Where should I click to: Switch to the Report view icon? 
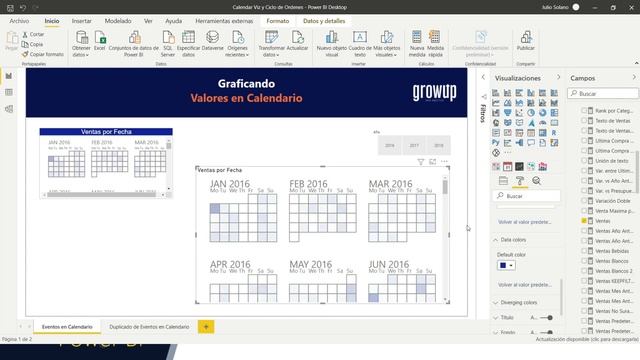coord(9,76)
